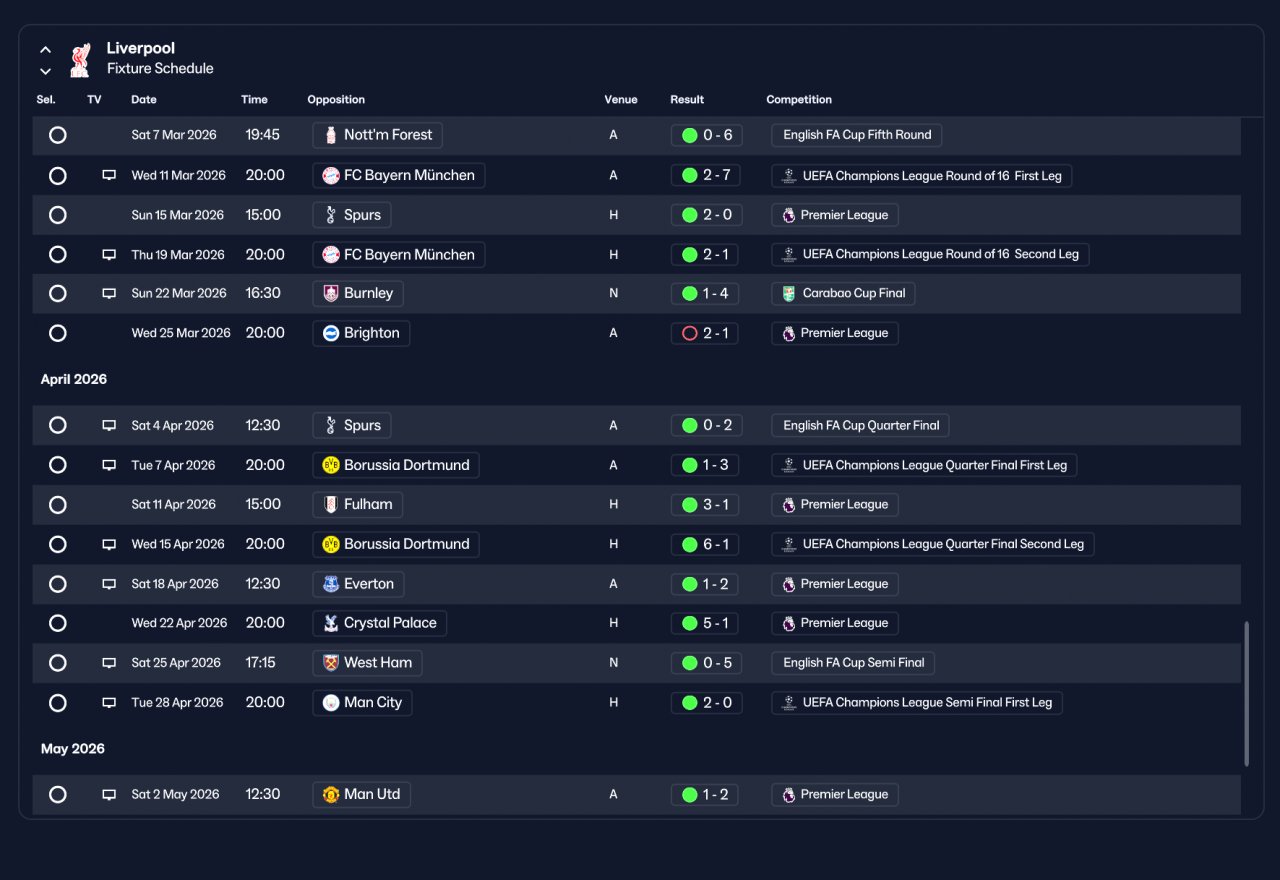The image size is (1280, 880).
Task: Sort by the Time column header
Action: coord(254,100)
